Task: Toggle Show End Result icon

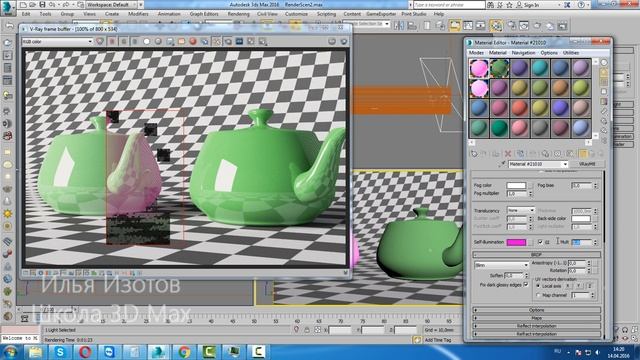Action: [x=583, y=154]
